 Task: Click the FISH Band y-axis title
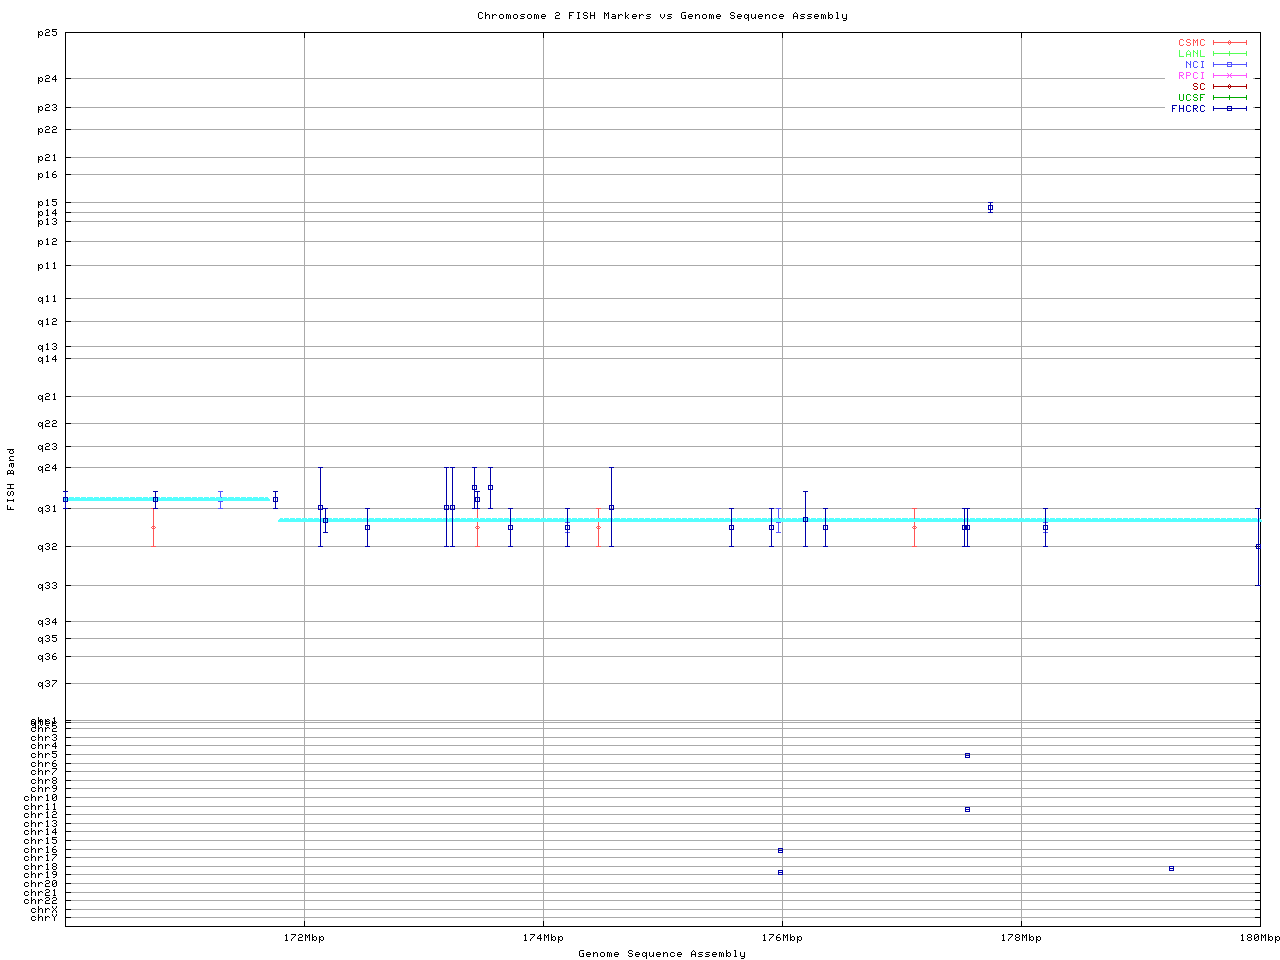coord(11,479)
